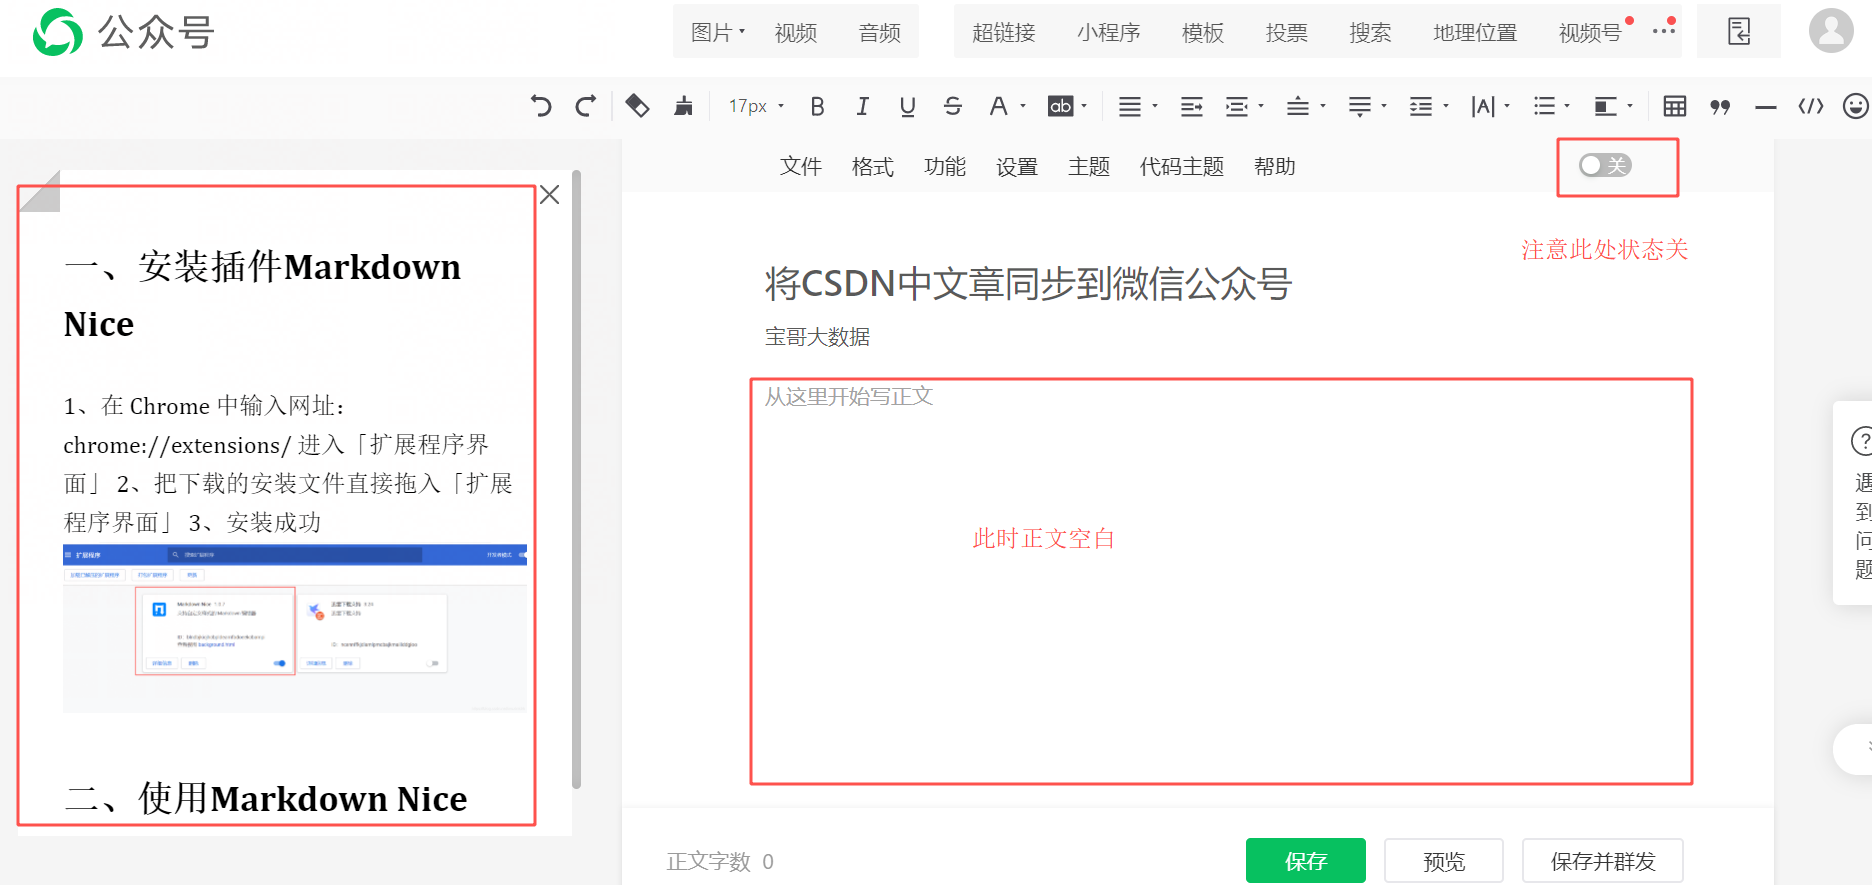
Task: Insert a 小程序 mini program
Action: 1109,32
